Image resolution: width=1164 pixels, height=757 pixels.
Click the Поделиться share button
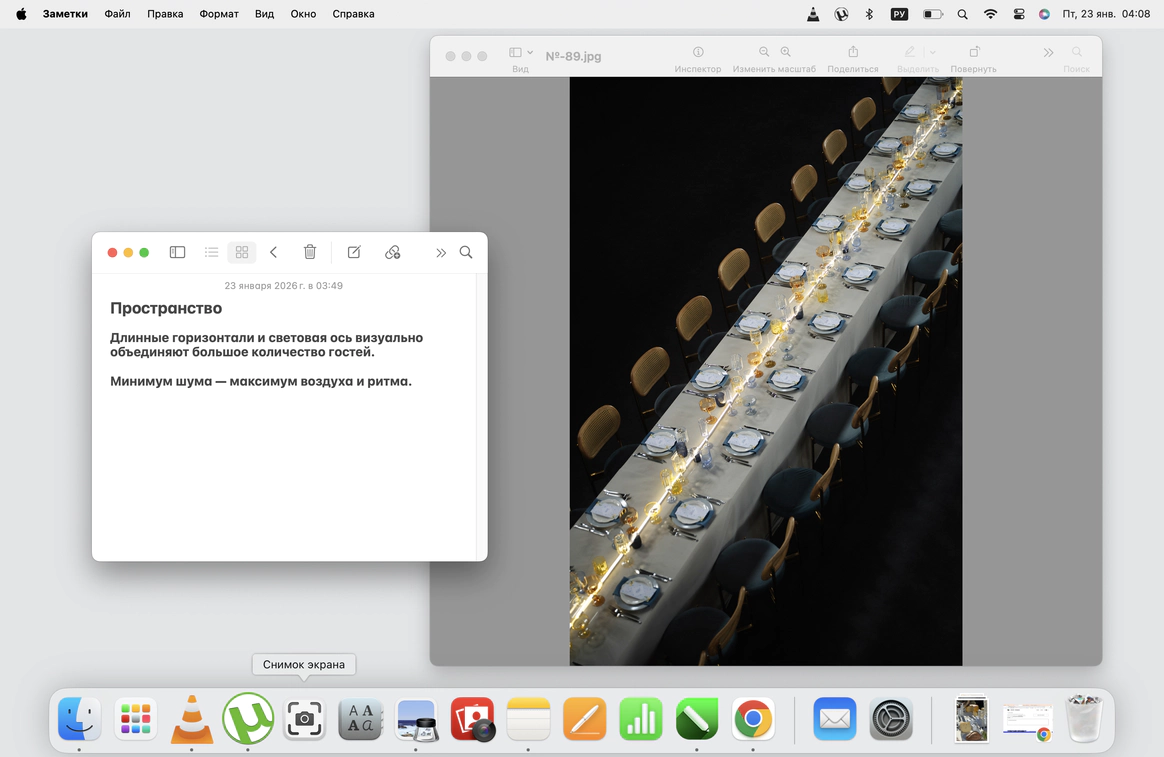click(853, 53)
